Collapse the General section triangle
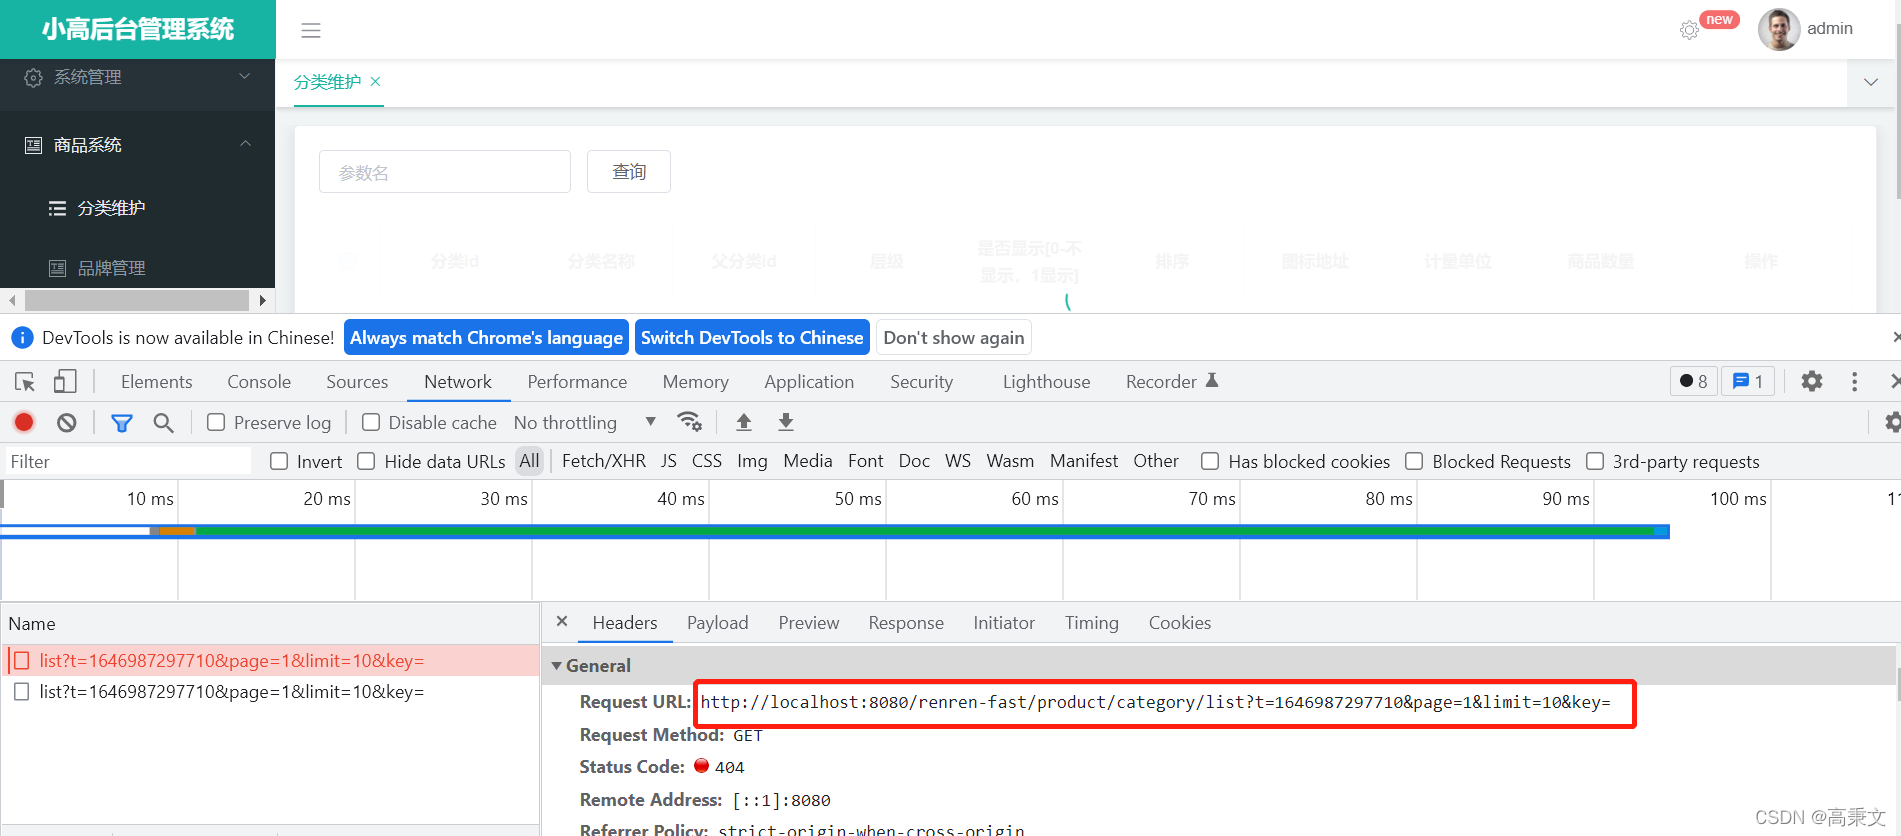 [x=557, y=666]
